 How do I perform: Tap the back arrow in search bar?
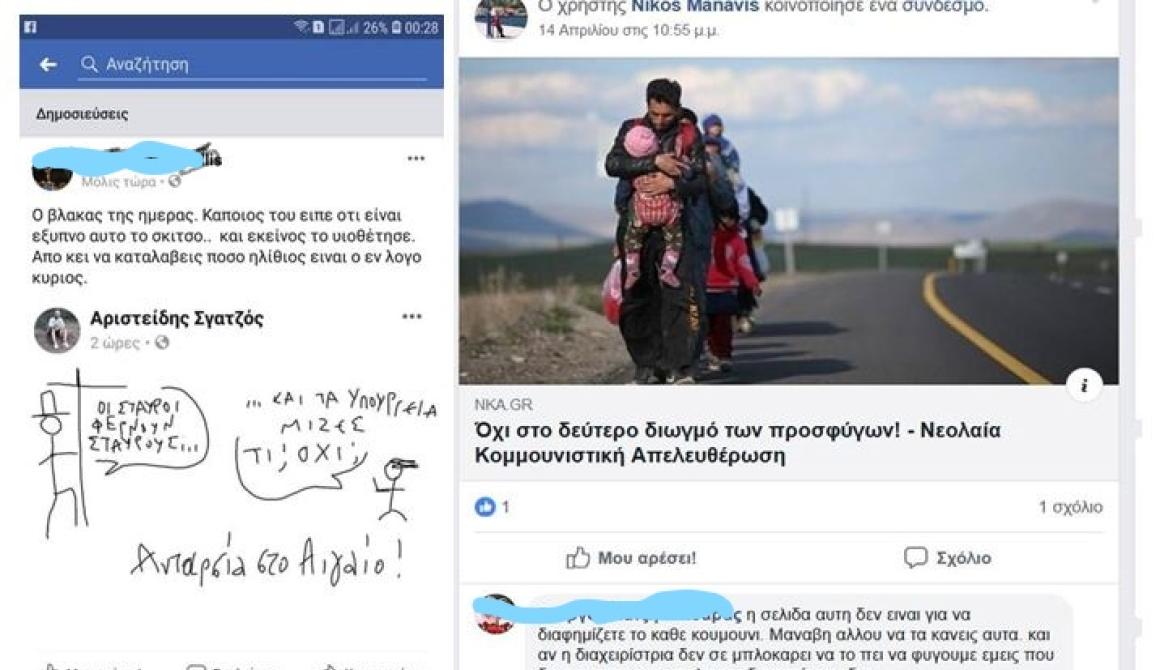coord(48,65)
